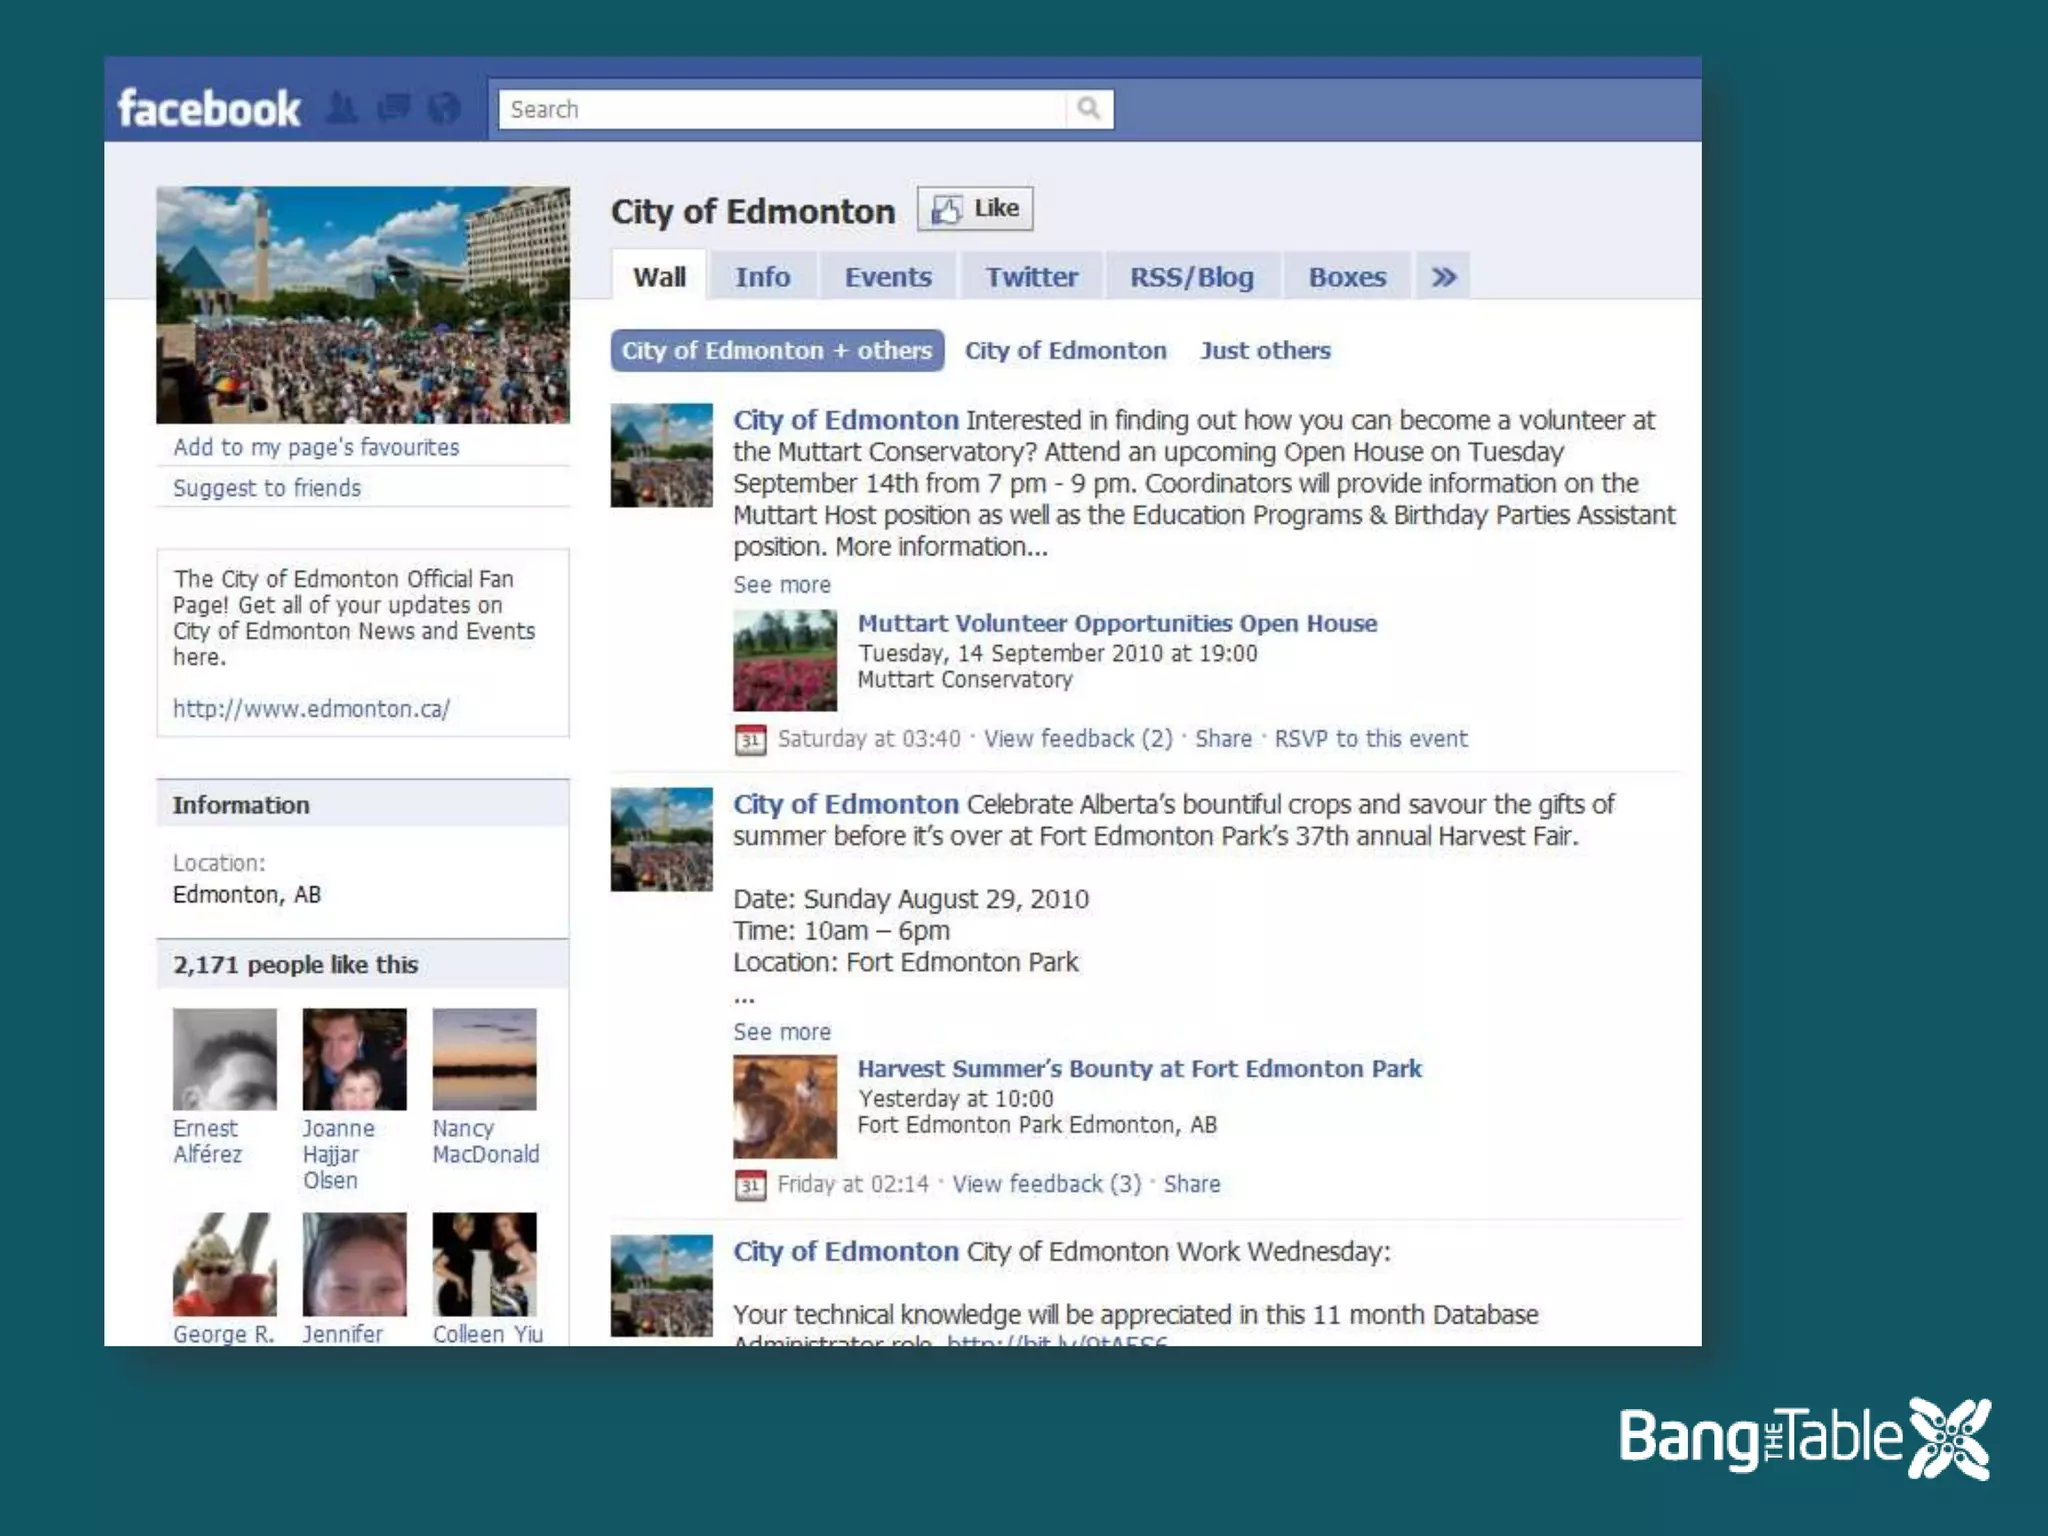The width and height of the screenshot is (2048, 1536).
Task: Click the search magnifier icon
Action: (x=1089, y=108)
